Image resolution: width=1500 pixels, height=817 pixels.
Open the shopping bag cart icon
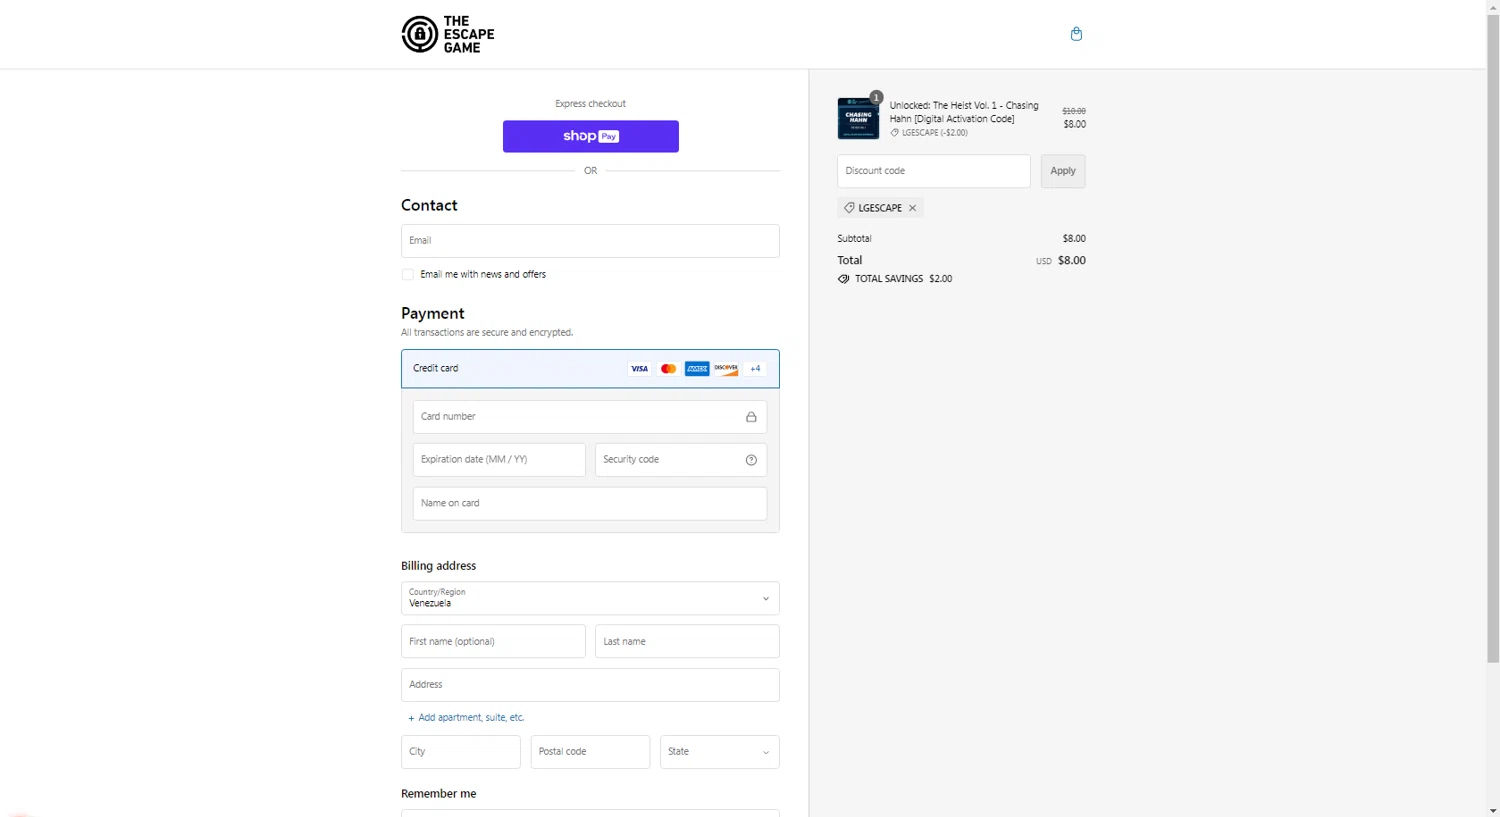pyautogui.click(x=1076, y=34)
